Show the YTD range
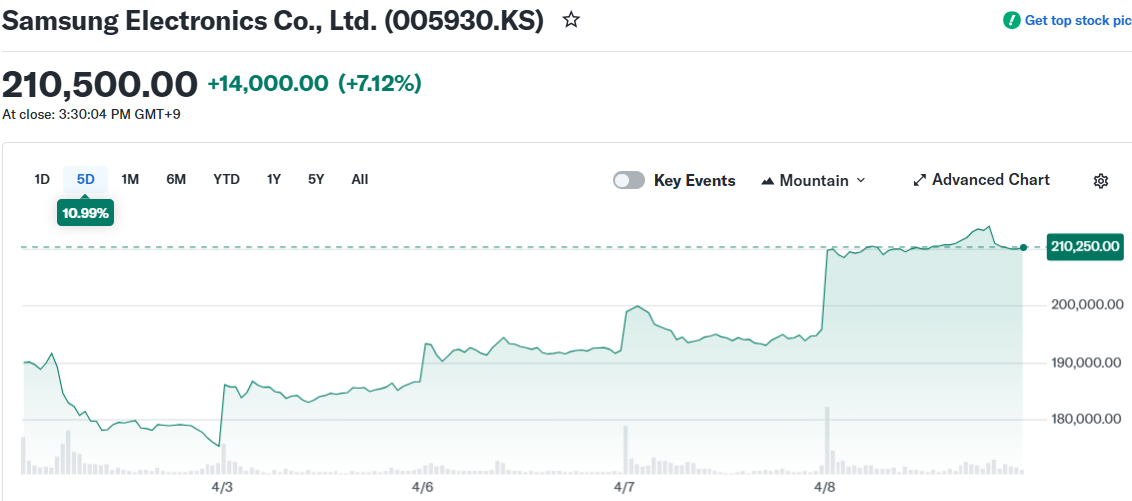The width and height of the screenshot is (1132, 501). pyautogui.click(x=226, y=179)
